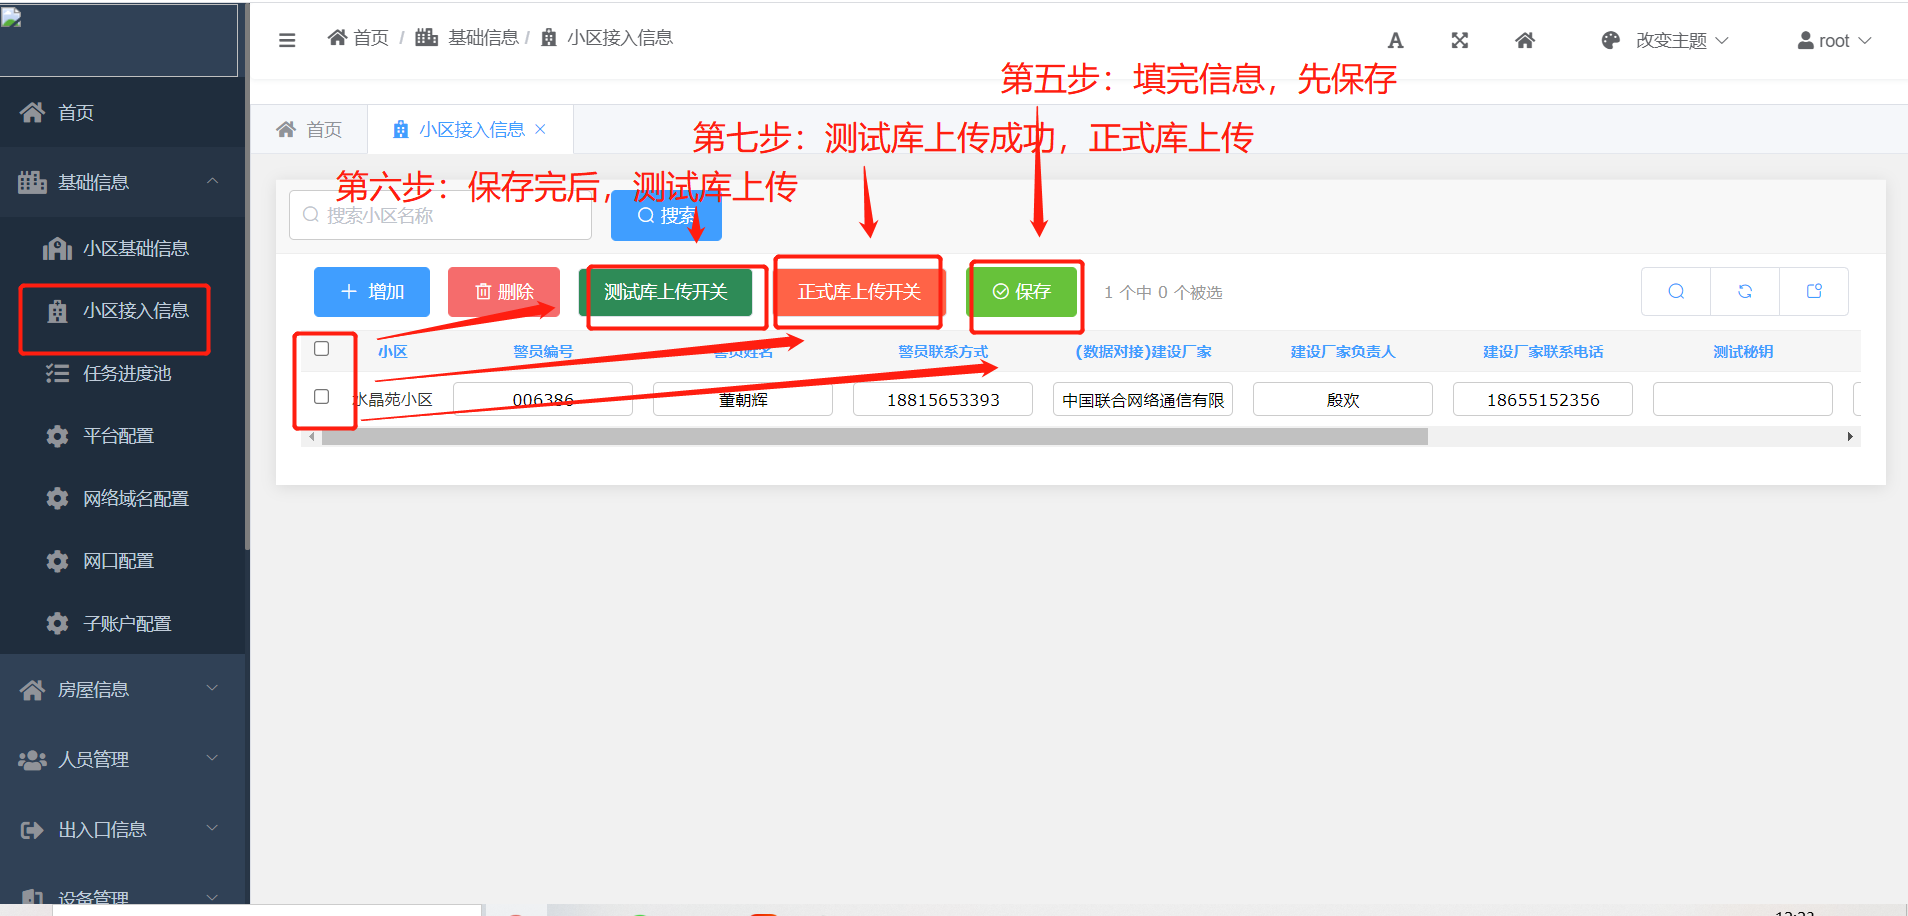Toggle the 测试库上传开关 switch
This screenshot has height=916, width=1908.
click(671, 293)
